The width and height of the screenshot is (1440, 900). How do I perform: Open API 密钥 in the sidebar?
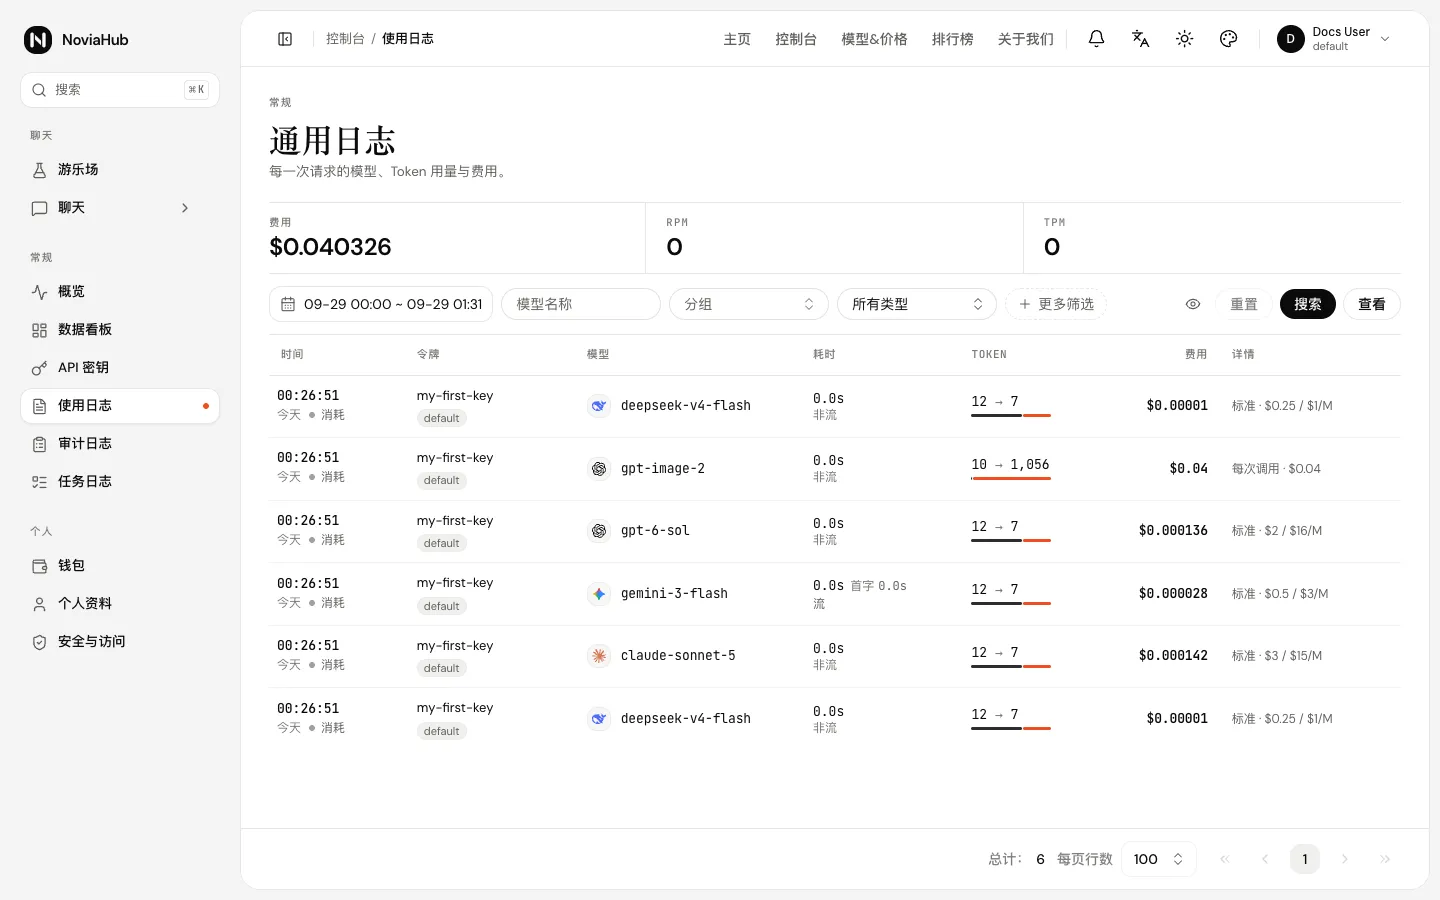120,368
